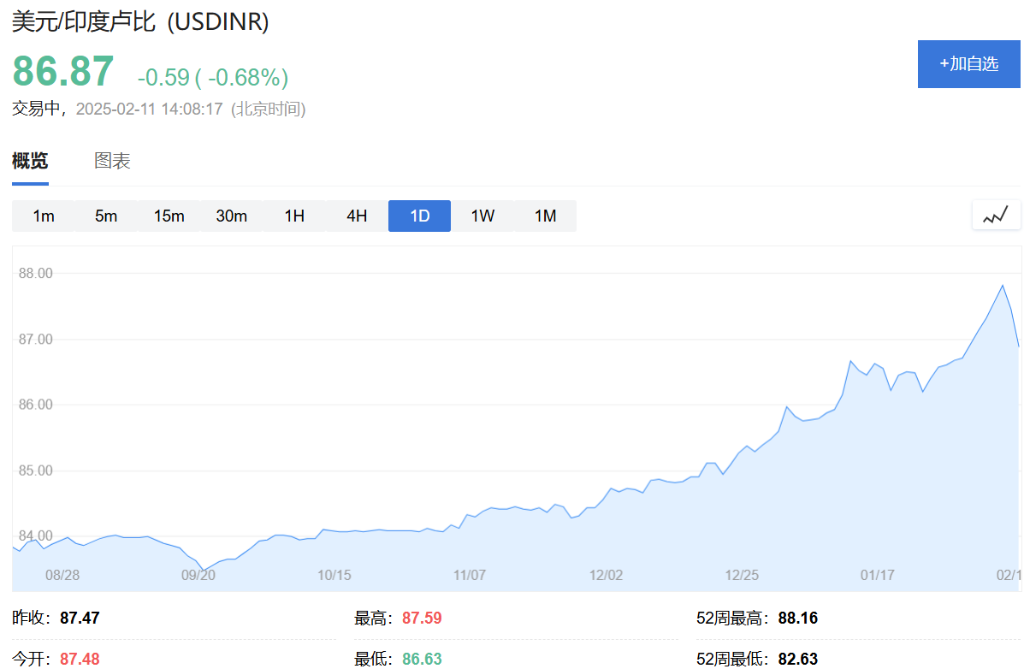Image resolution: width=1024 pixels, height=668 pixels.
Task: Select the 1M monthly interval
Action: point(545,216)
